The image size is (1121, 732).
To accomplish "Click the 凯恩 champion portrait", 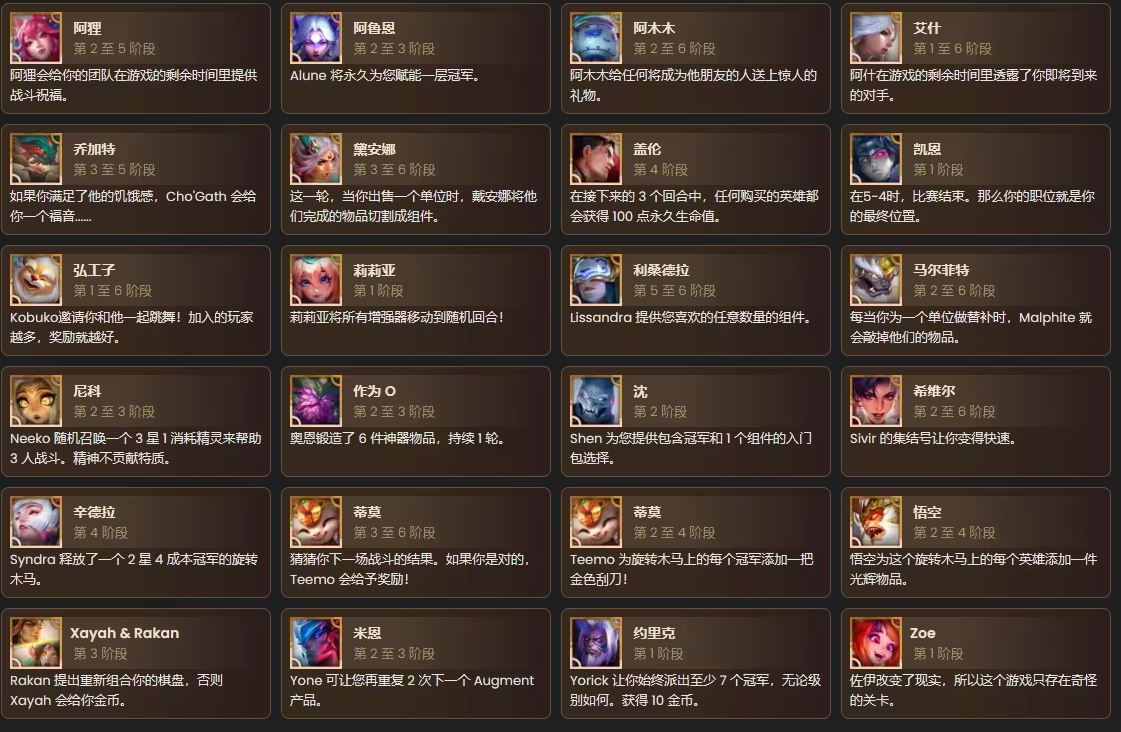I will [876, 159].
